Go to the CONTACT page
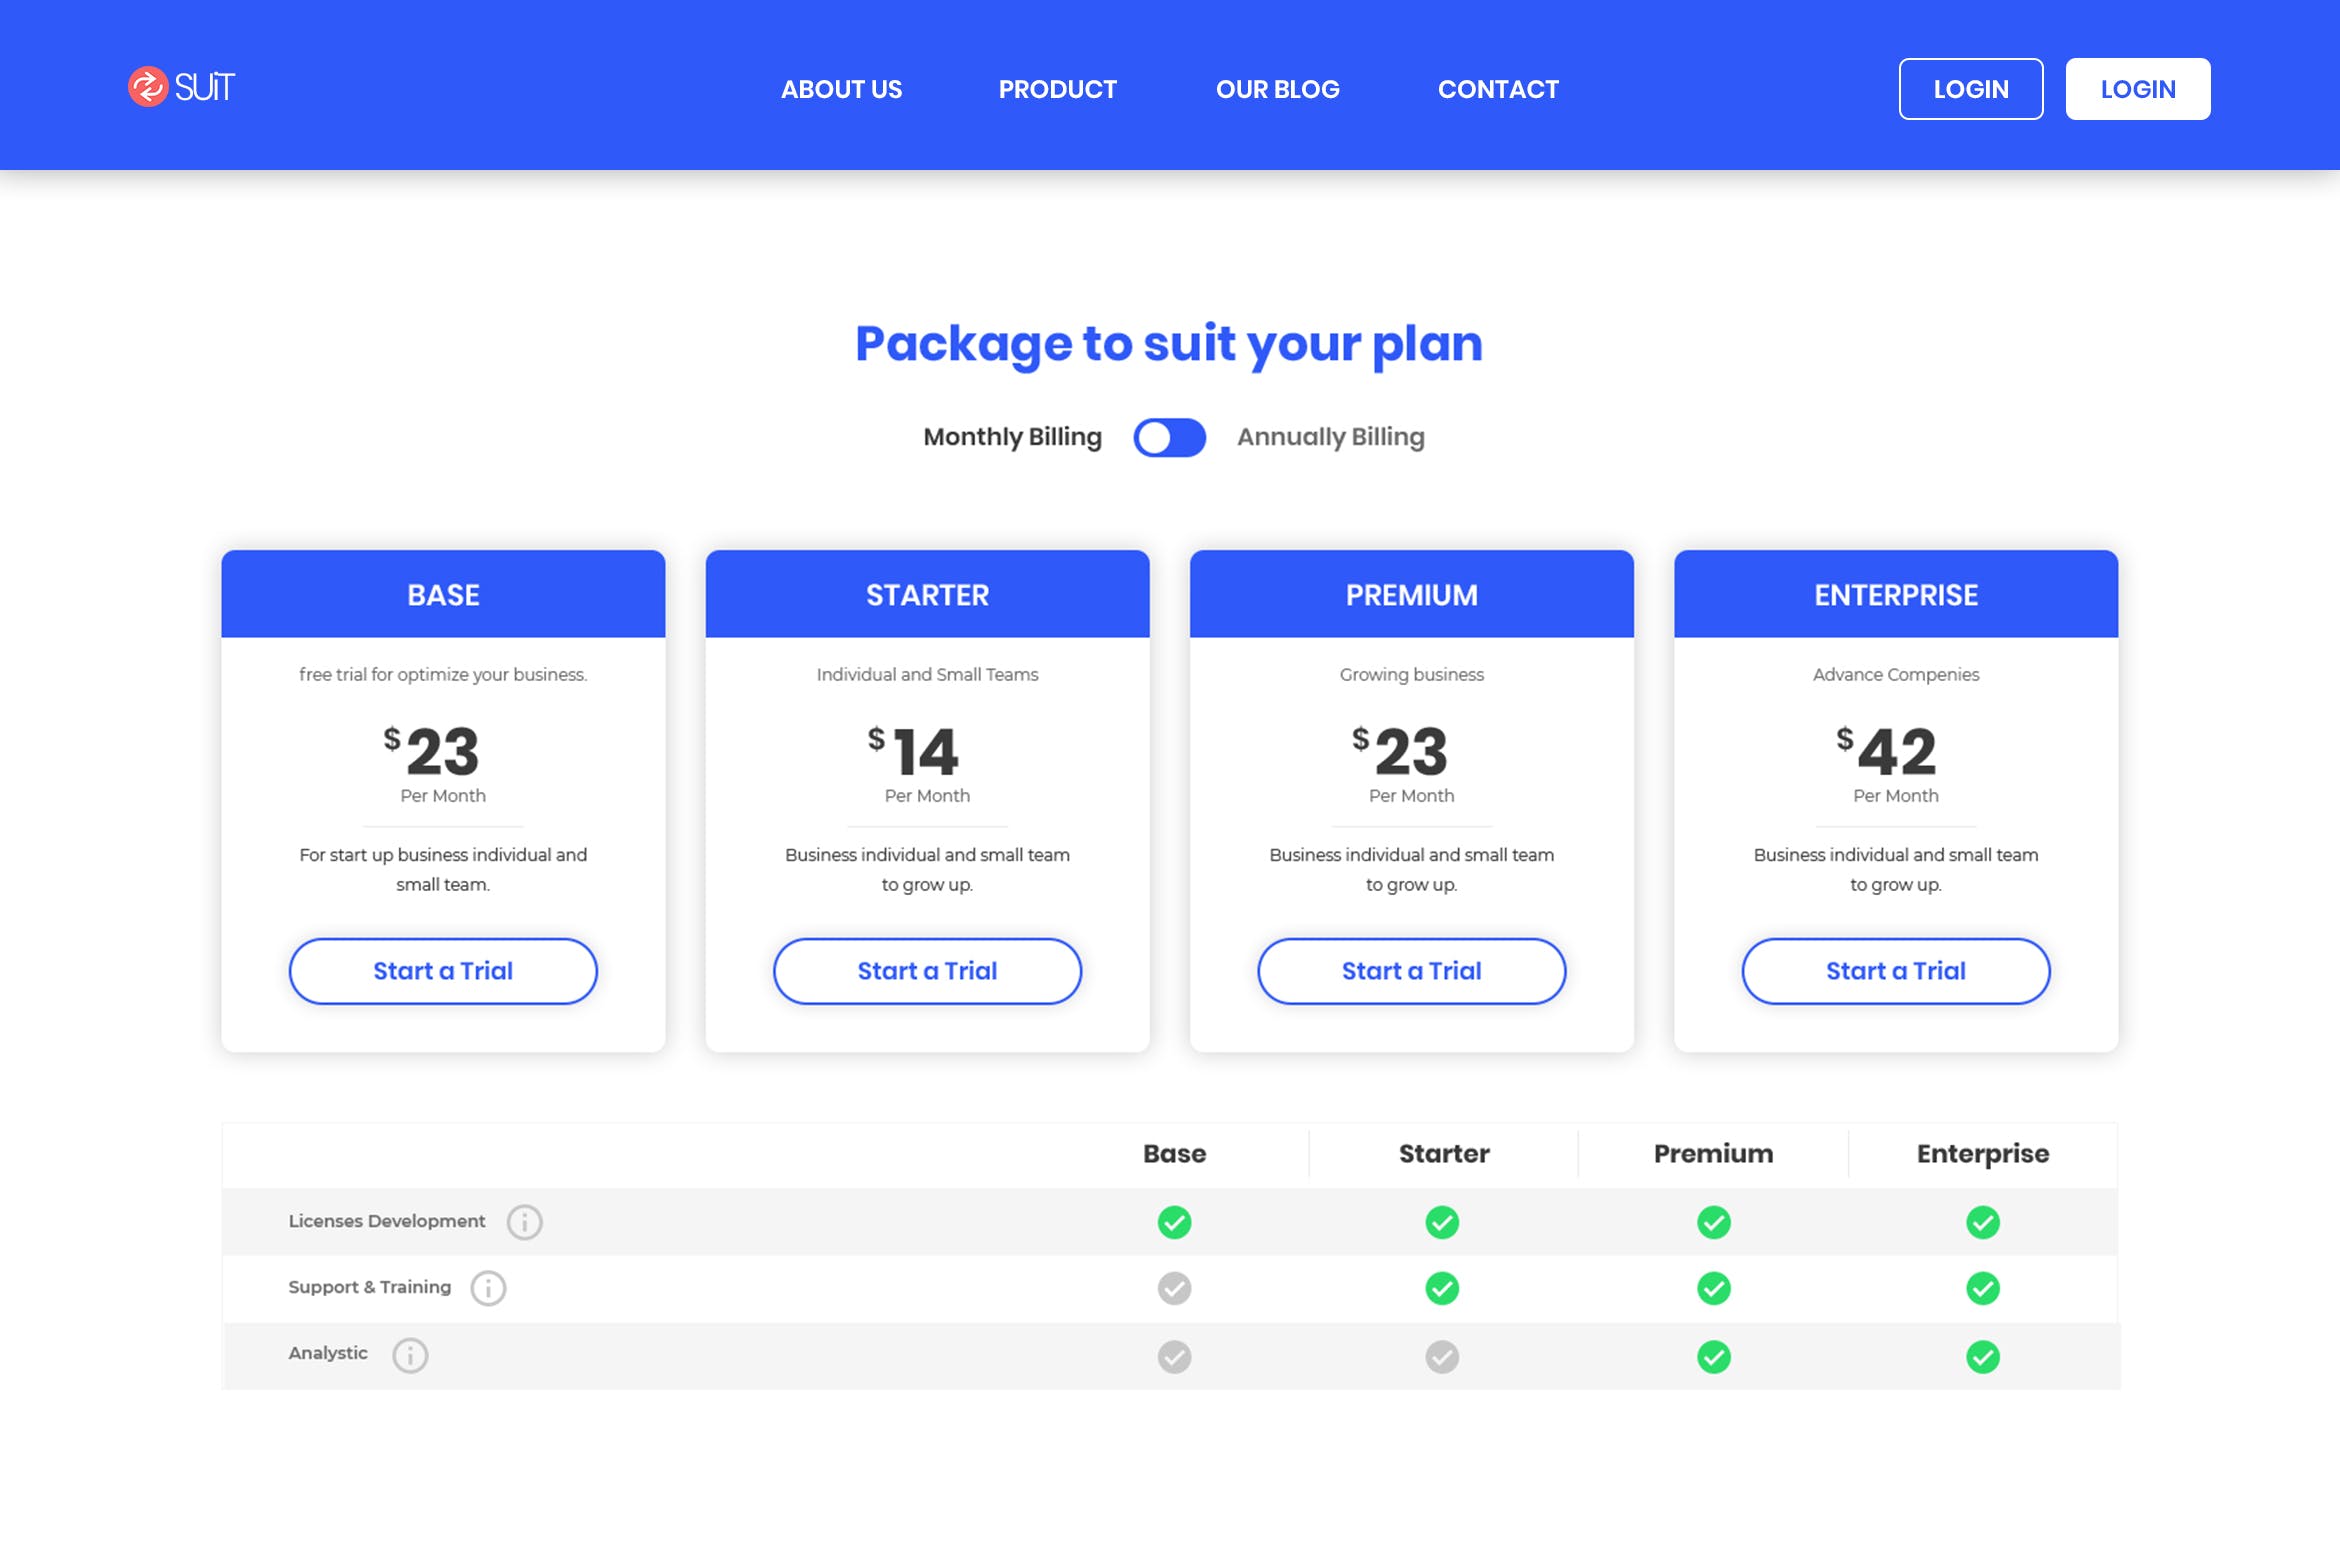This screenshot has width=2340, height=1560. 1498,89
